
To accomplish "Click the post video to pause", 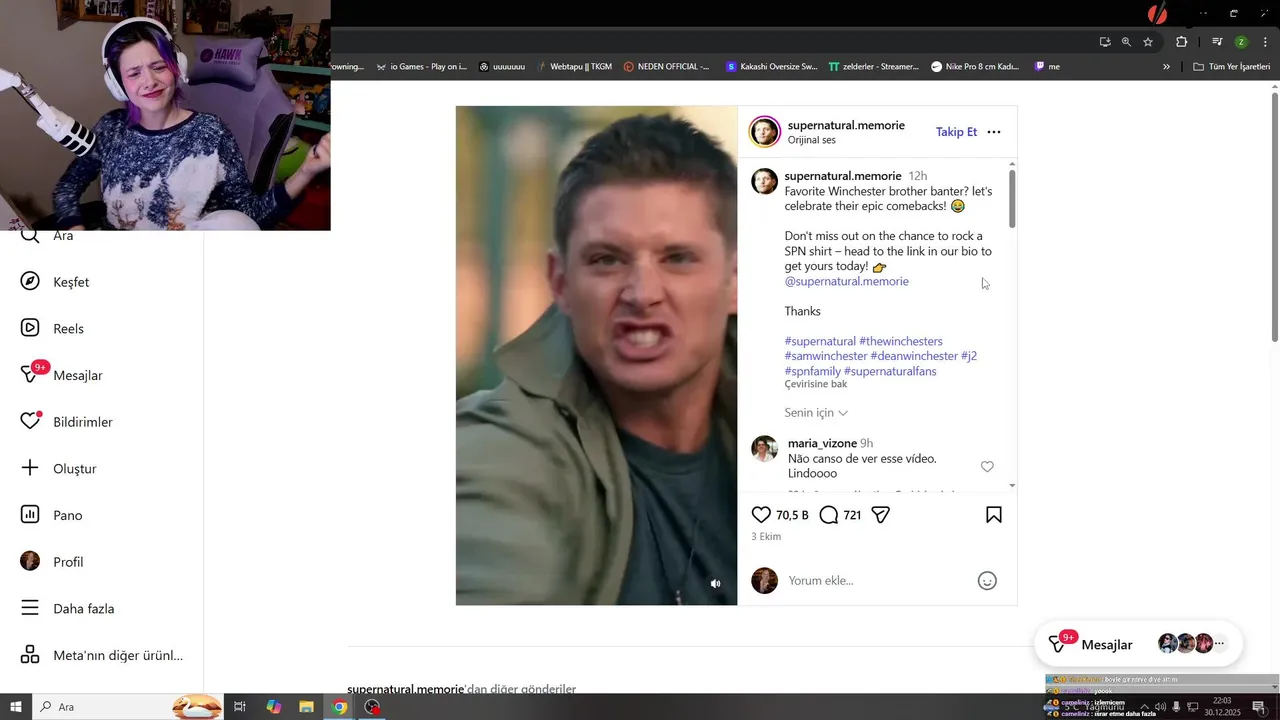I will [596, 355].
